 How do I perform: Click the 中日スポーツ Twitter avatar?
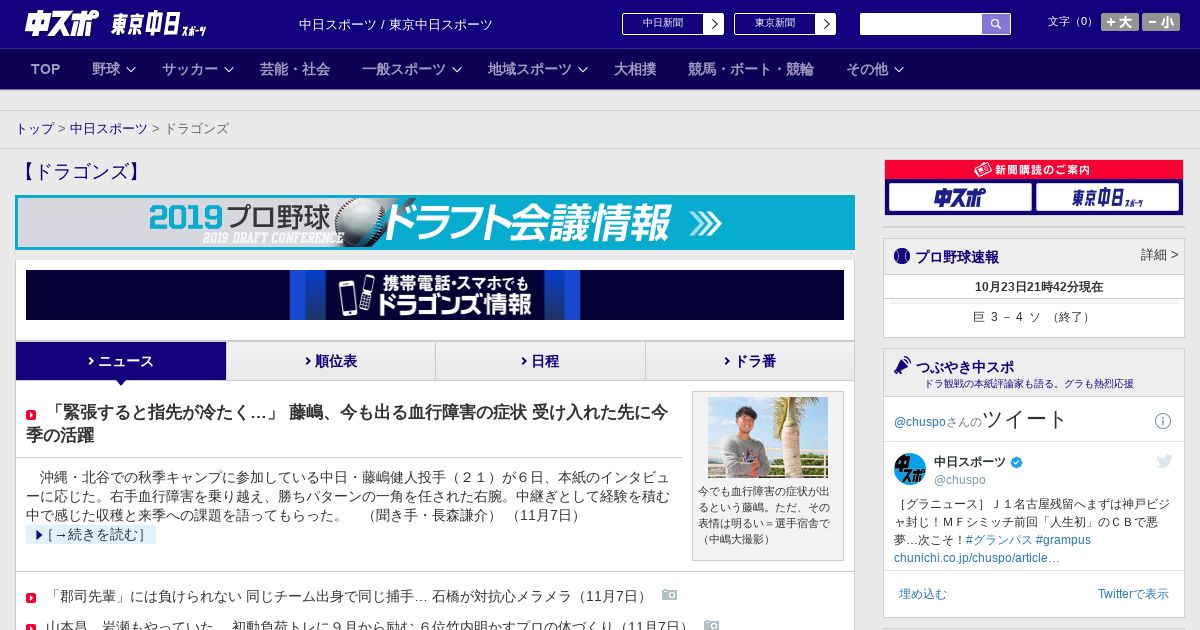[910, 469]
